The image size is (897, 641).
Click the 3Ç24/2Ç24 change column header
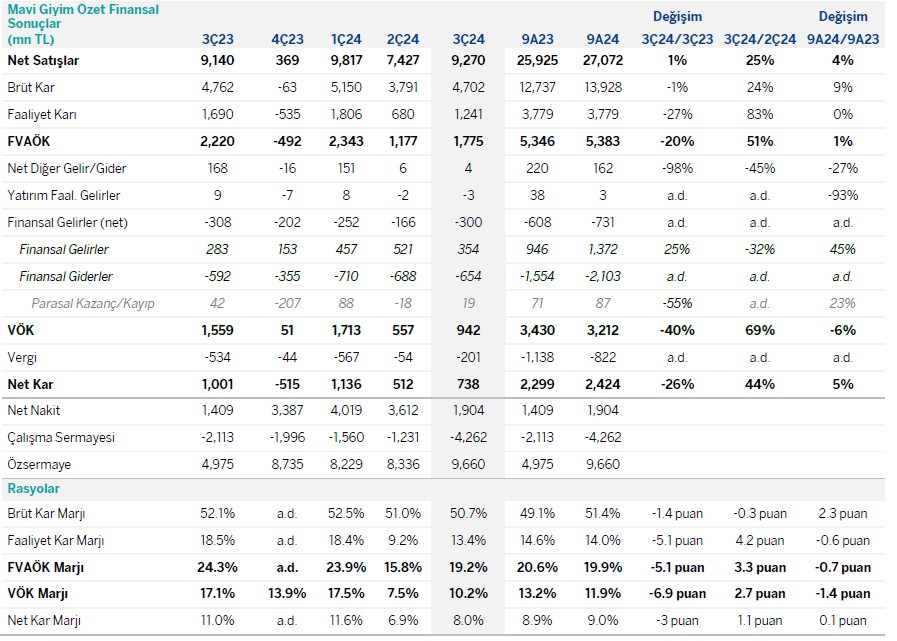pyautogui.click(x=759, y=39)
